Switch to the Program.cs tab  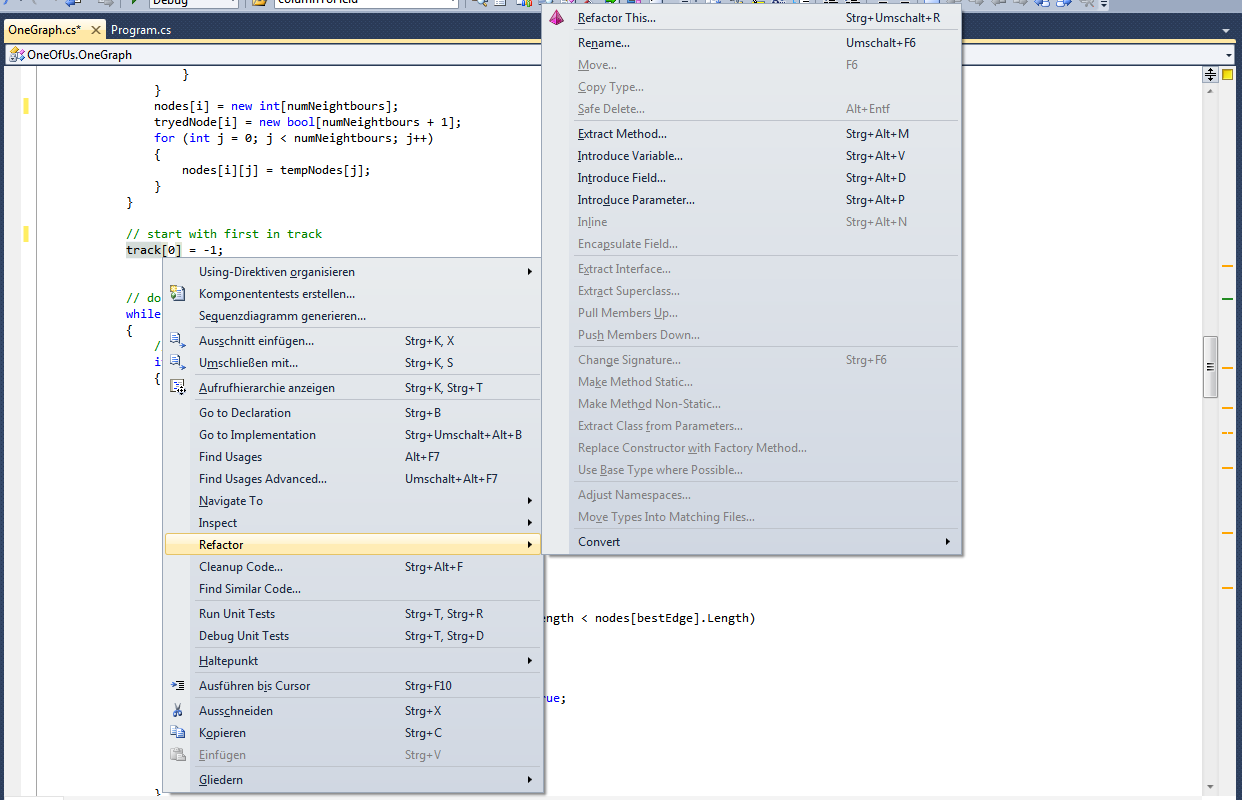[x=141, y=30]
